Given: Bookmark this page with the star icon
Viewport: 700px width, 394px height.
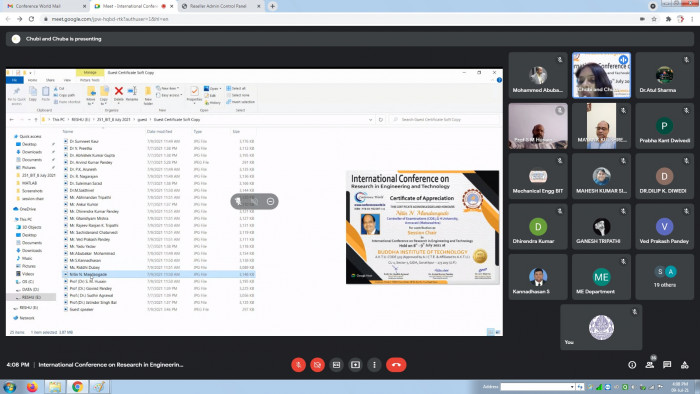Looking at the screenshot, I should click(x=654, y=19).
